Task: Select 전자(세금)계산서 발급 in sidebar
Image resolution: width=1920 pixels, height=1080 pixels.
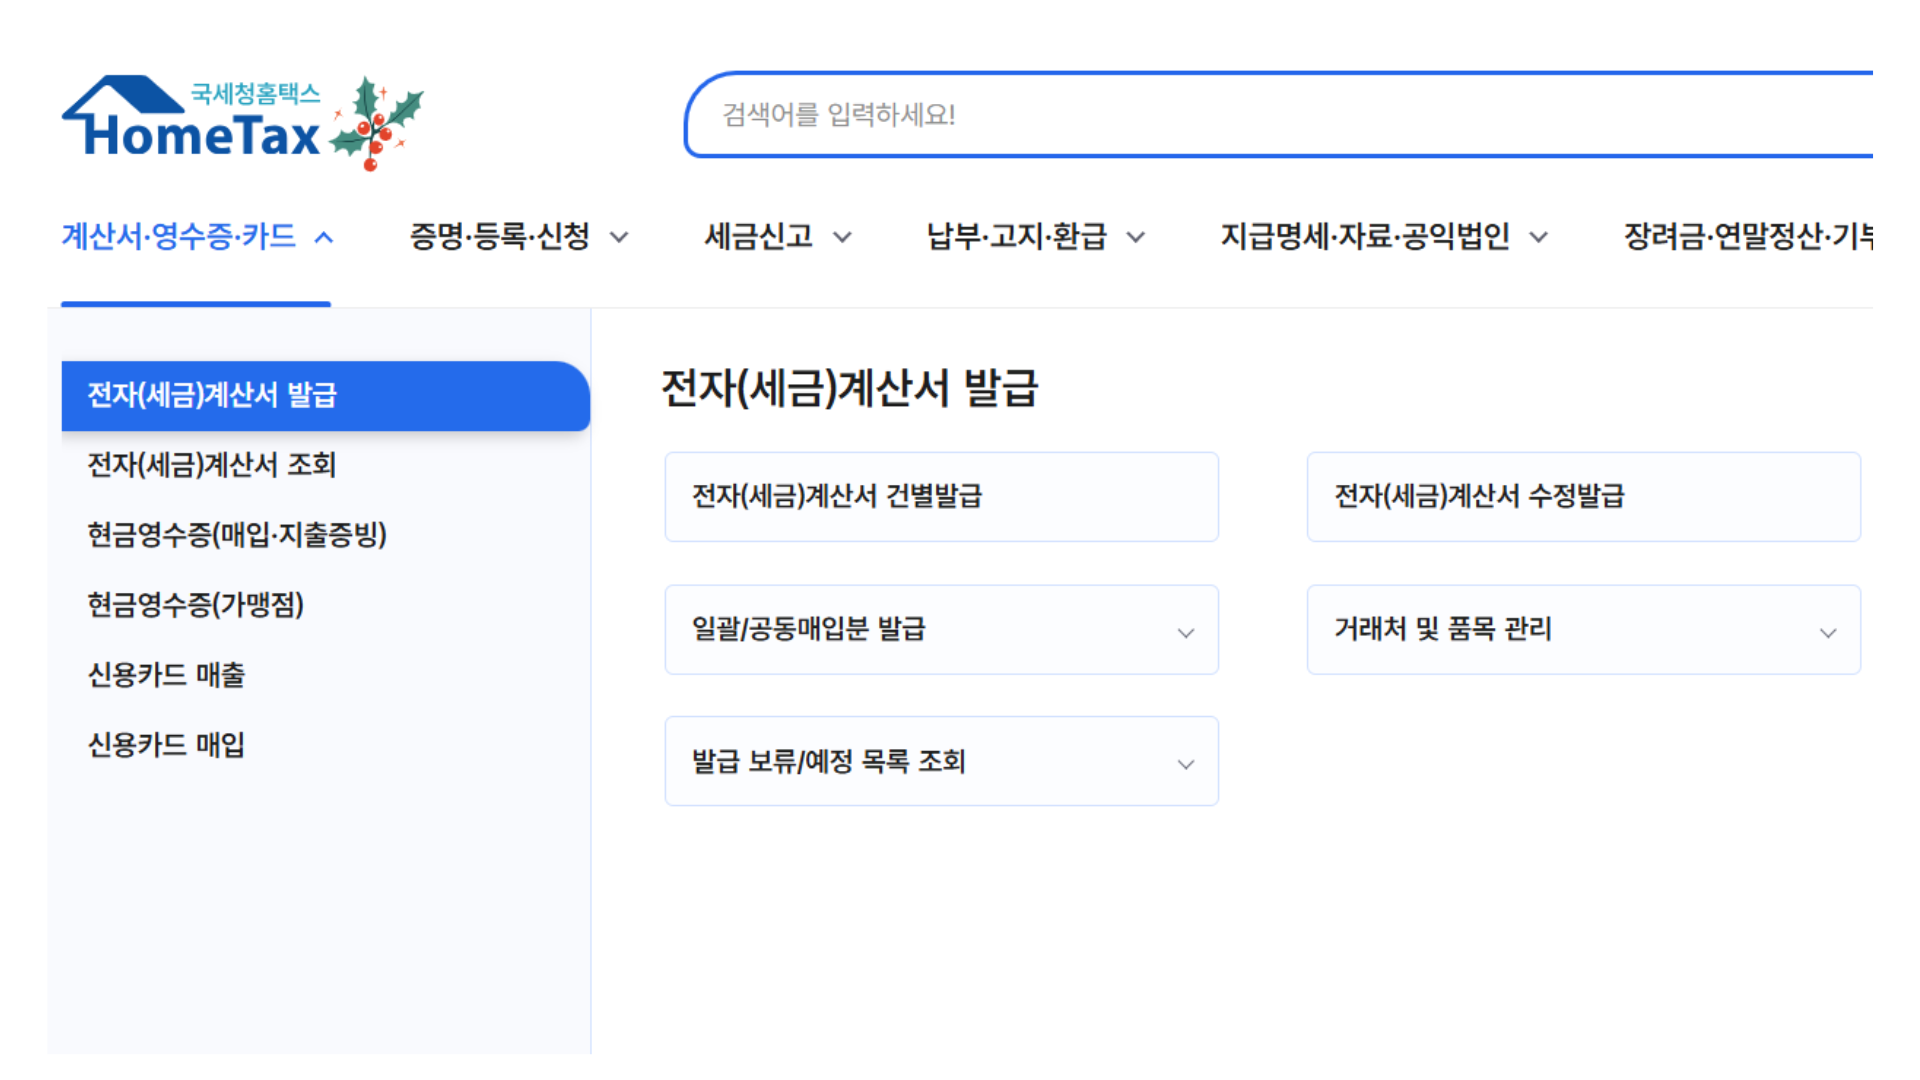Action: click(212, 395)
